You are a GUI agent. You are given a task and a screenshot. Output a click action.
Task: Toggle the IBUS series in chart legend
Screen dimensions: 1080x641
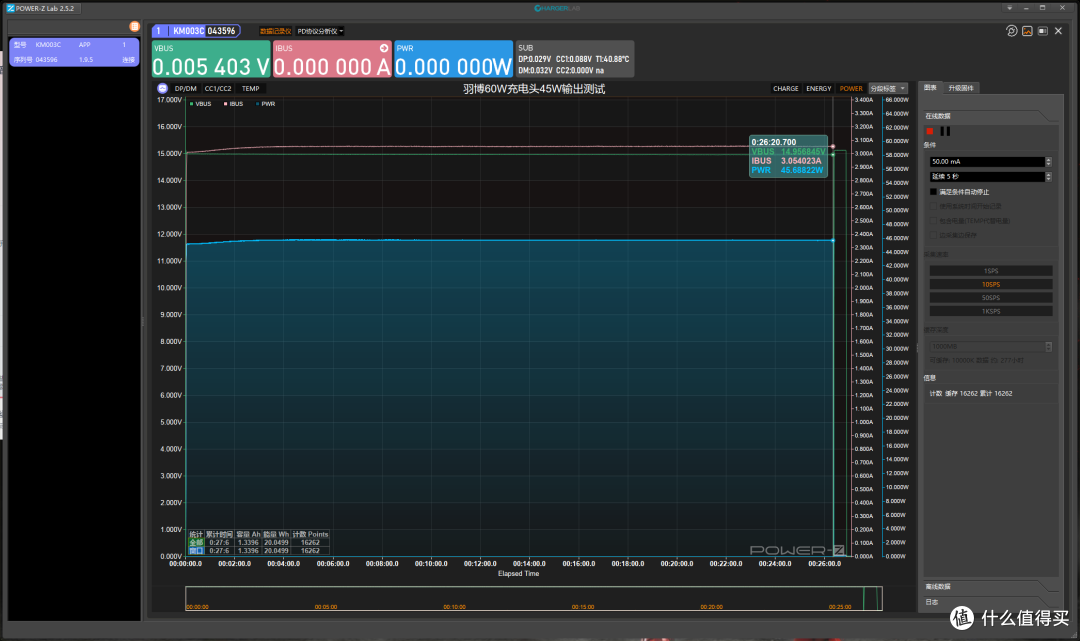pos(233,104)
